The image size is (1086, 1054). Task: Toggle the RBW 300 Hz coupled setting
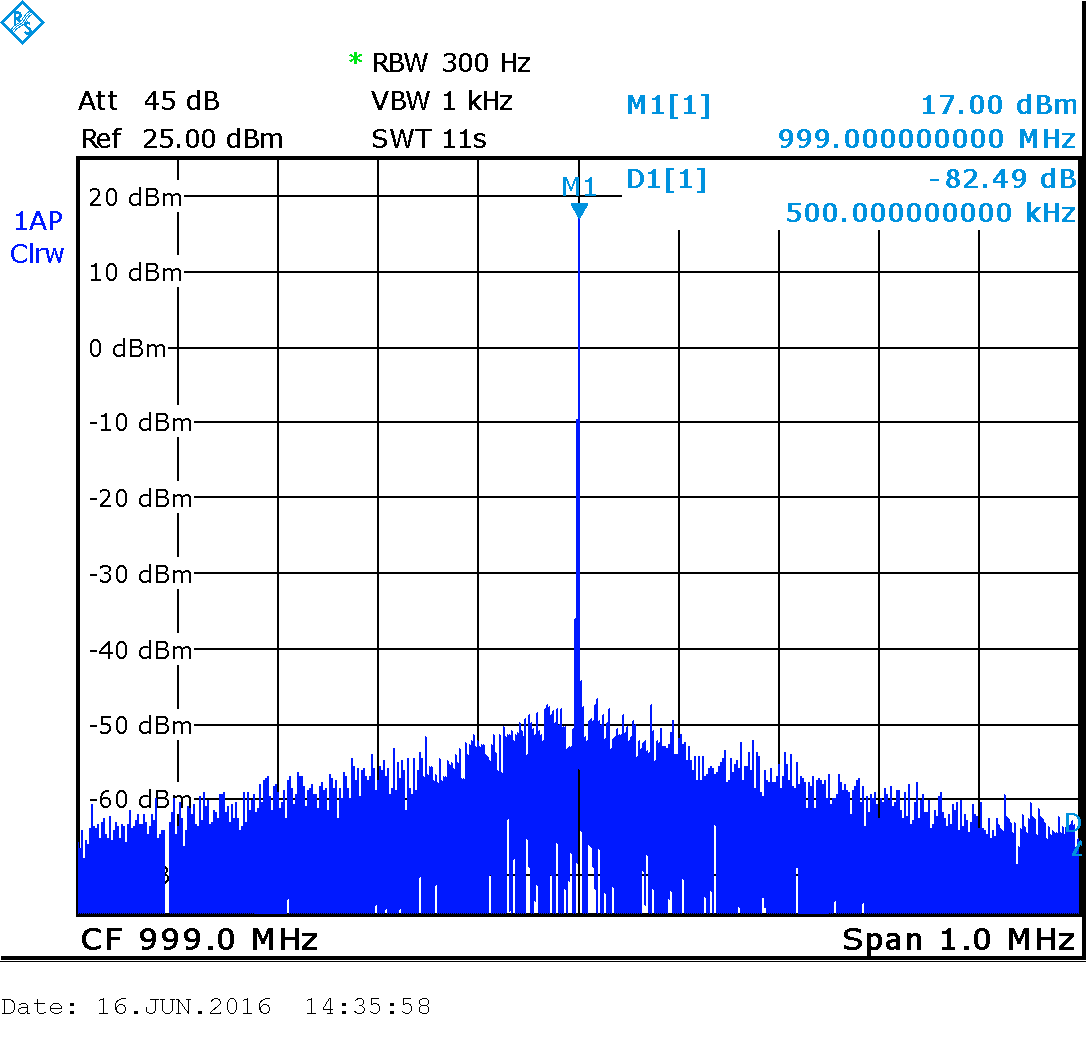(x=449, y=63)
